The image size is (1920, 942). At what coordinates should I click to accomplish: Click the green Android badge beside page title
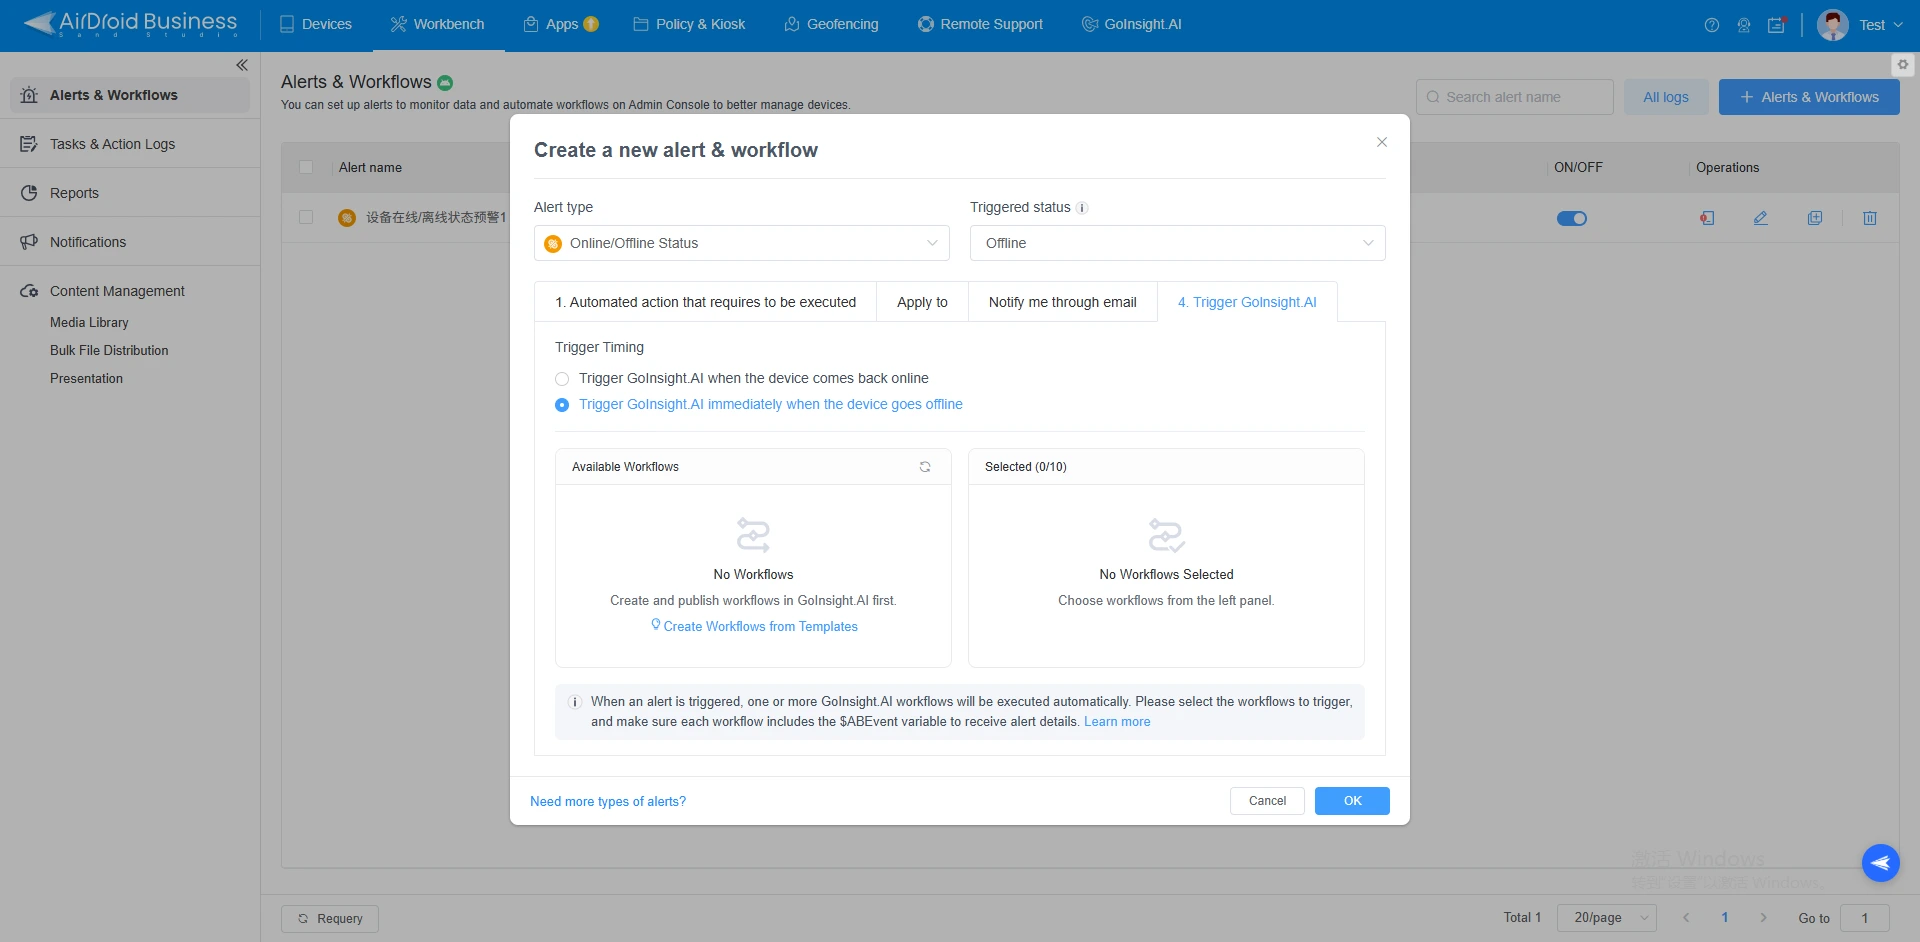tap(445, 82)
